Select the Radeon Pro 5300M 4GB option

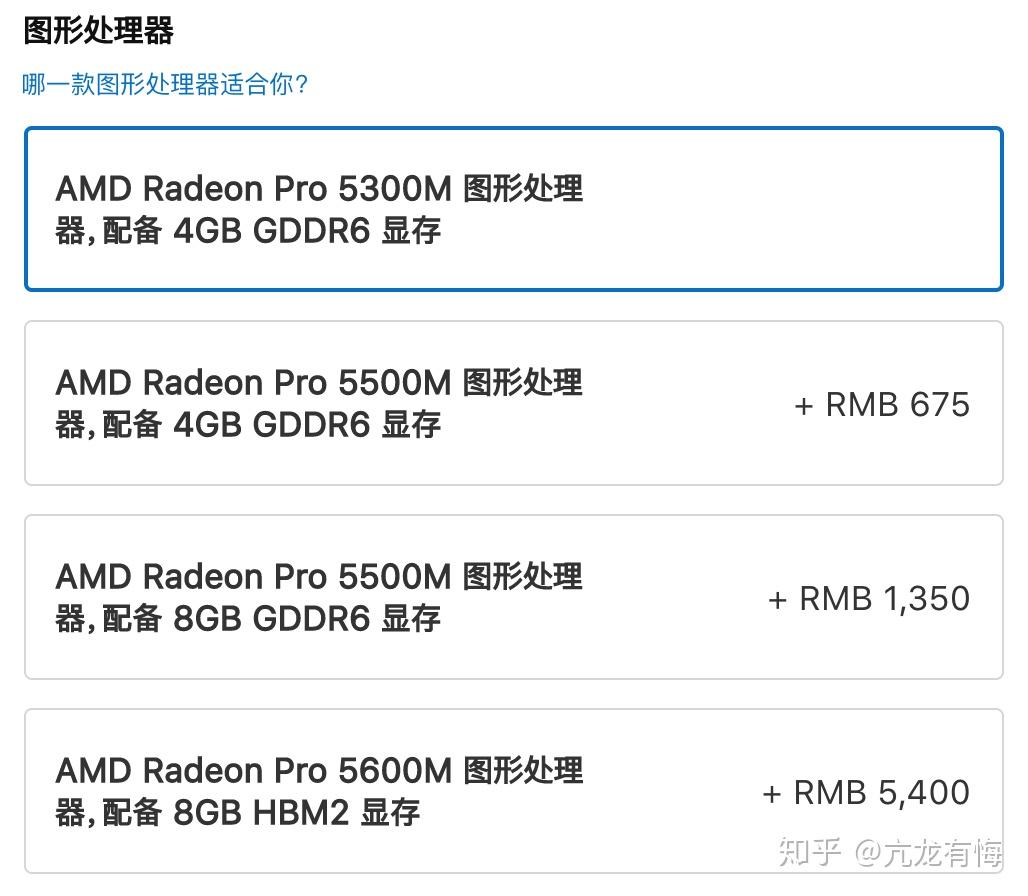click(x=513, y=209)
